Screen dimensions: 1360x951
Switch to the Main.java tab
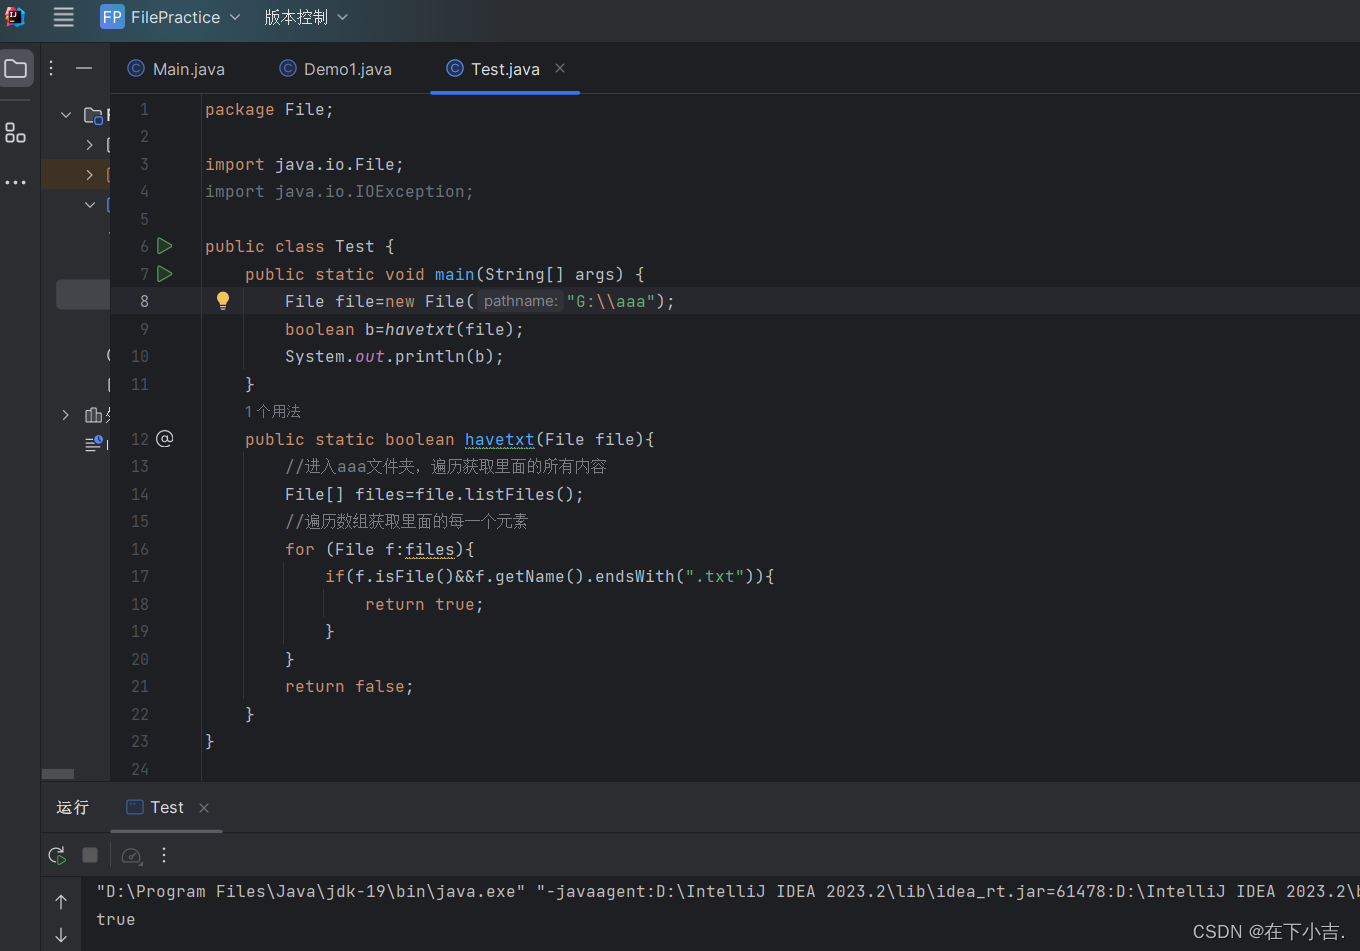tap(176, 69)
